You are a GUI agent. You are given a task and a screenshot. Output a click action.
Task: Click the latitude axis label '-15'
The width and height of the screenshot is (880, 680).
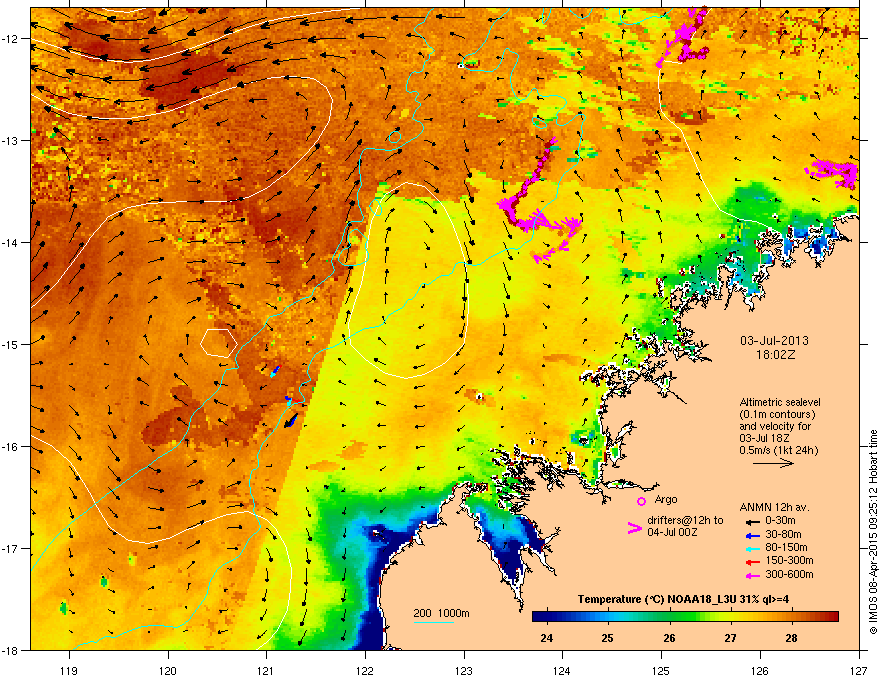(x=10, y=344)
